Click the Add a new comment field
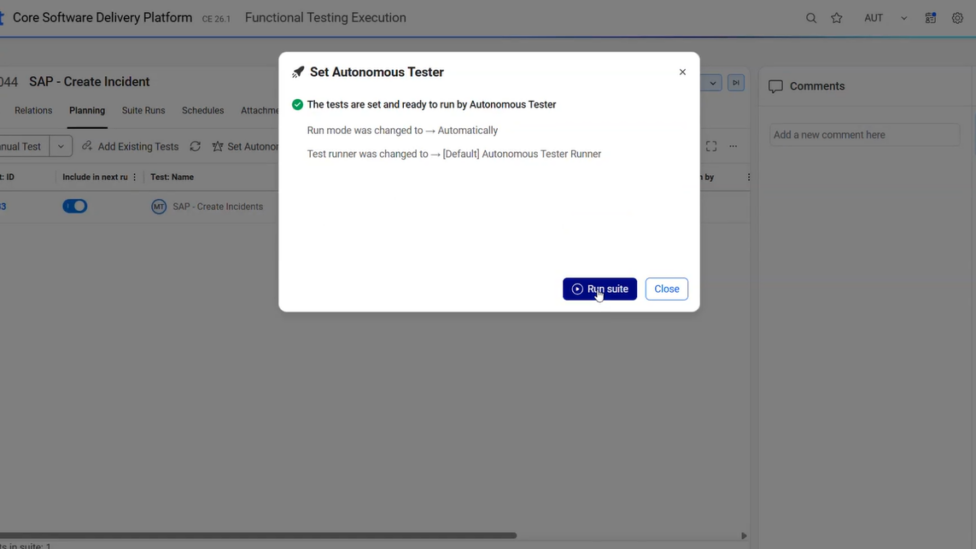The width and height of the screenshot is (976, 549). click(x=865, y=134)
